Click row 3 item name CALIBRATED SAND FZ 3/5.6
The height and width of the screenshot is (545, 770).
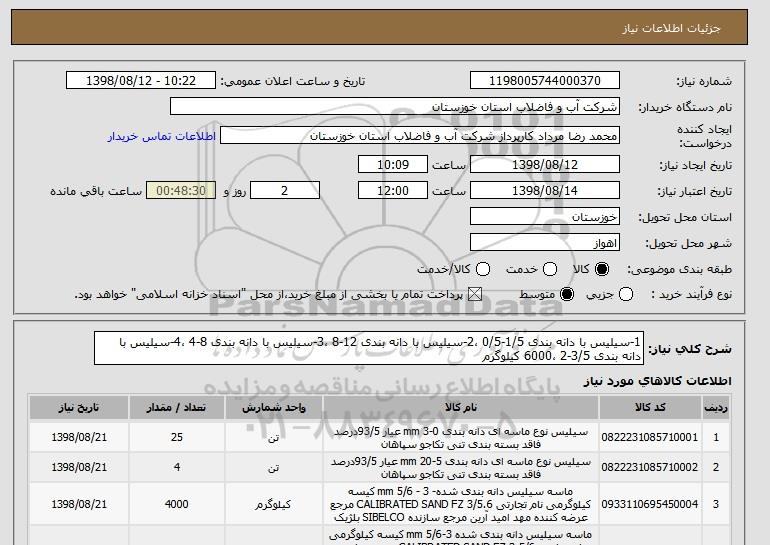point(461,504)
